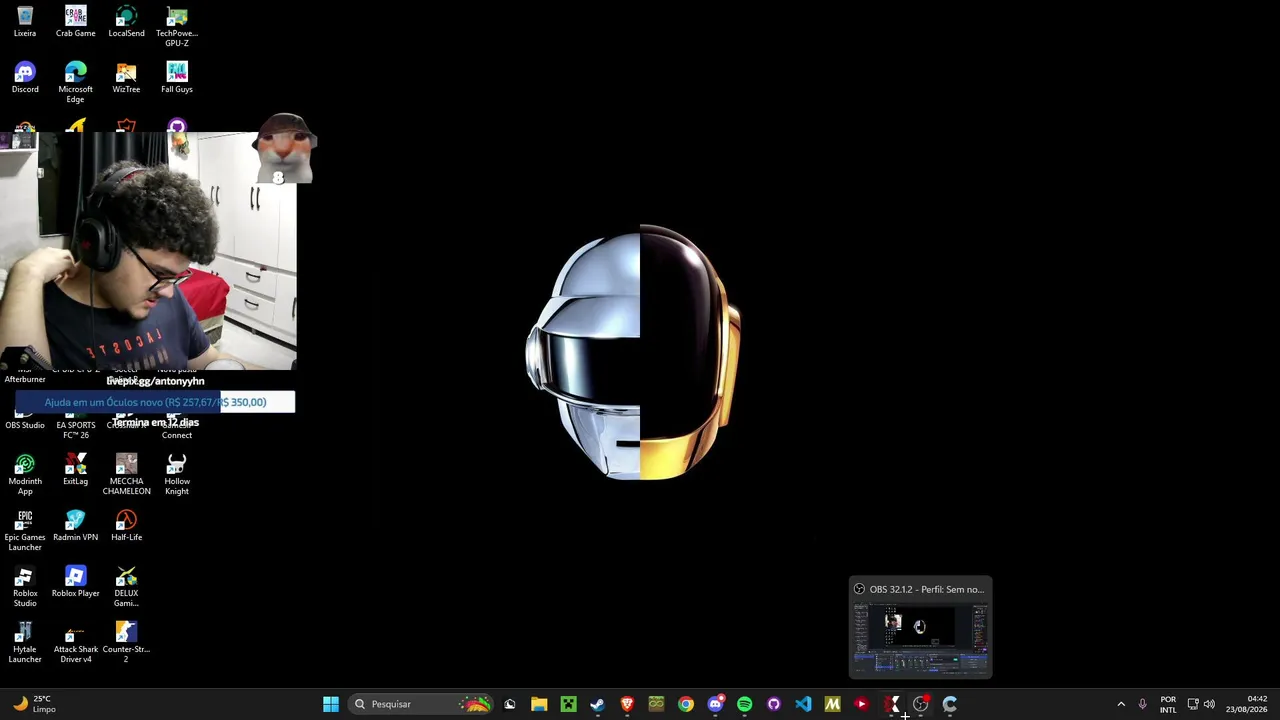Image resolution: width=1280 pixels, height=720 pixels.
Task: Open the clock and date panel
Action: click(x=1246, y=704)
